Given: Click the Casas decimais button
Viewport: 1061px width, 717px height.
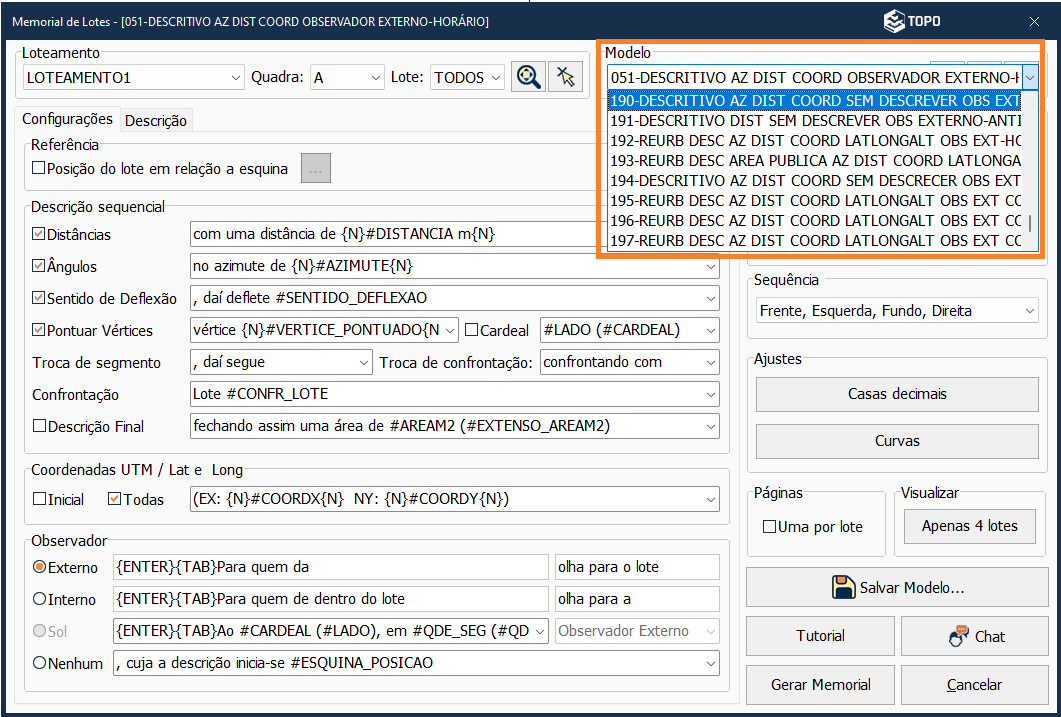Looking at the screenshot, I should click(896, 394).
